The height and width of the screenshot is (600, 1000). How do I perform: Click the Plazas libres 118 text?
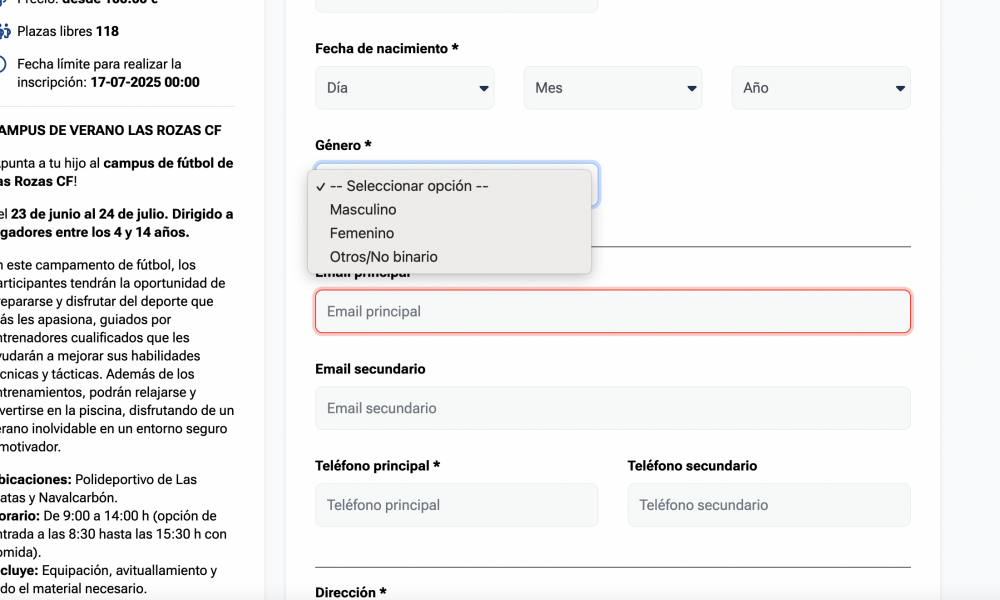click(x=68, y=31)
